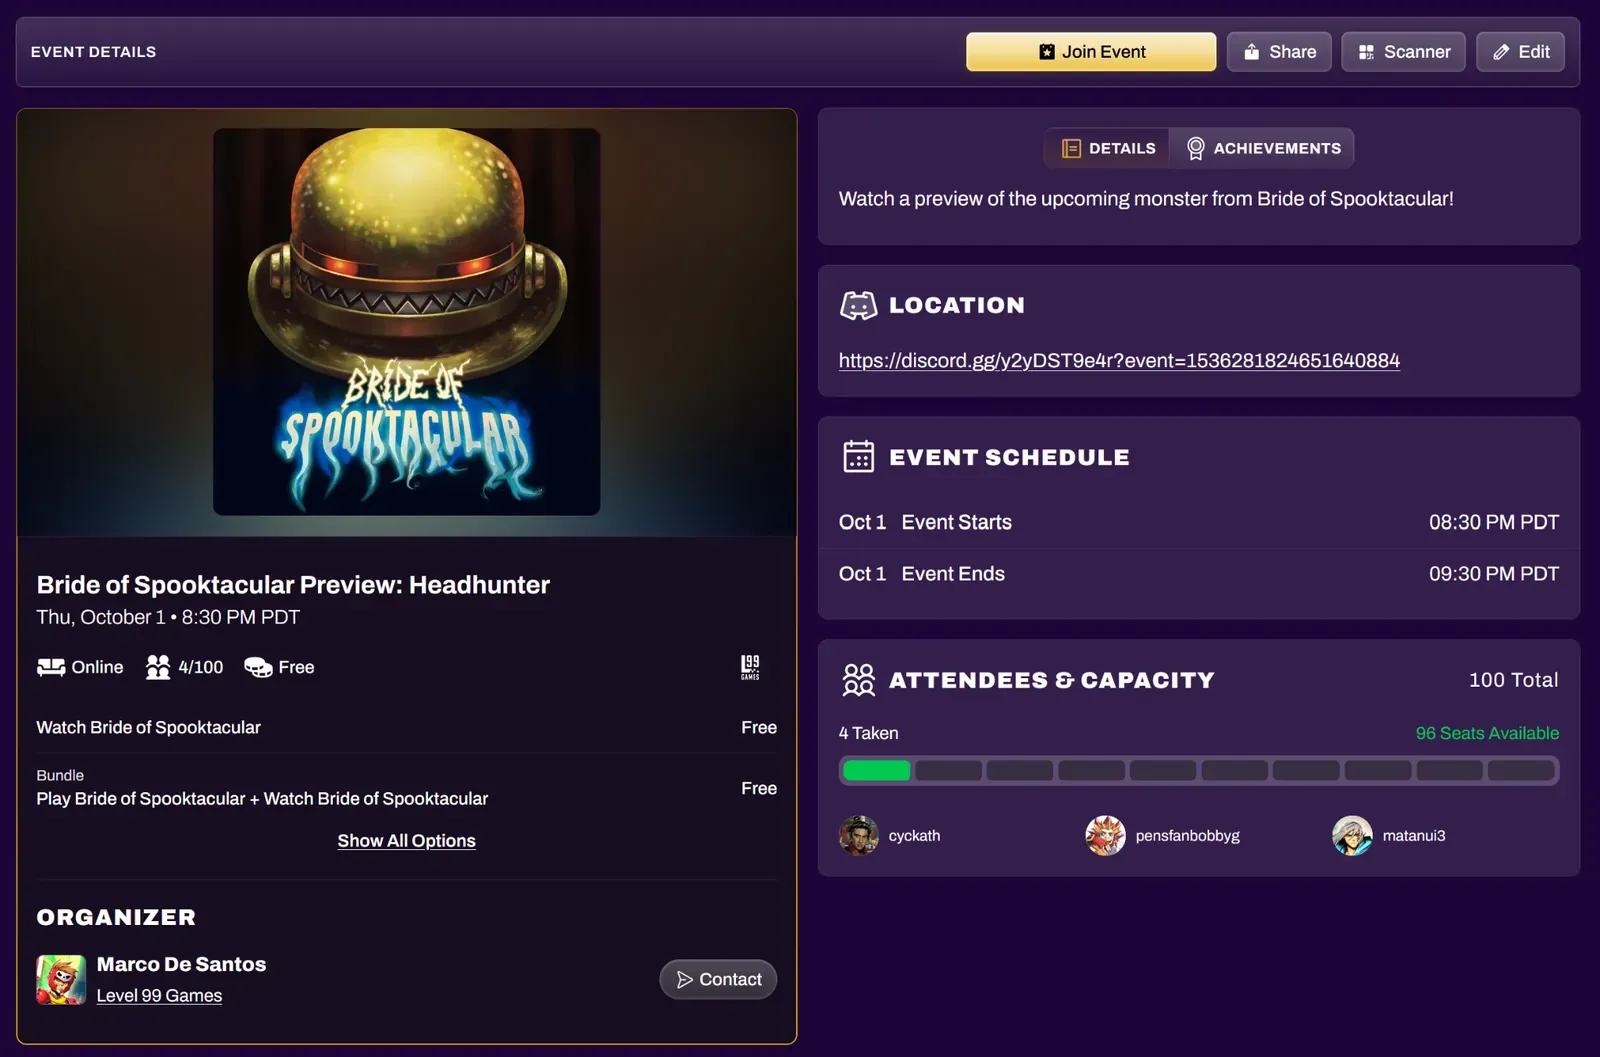This screenshot has height=1057, width=1600.
Task: Click the Online couch icon
Action: [51, 667]
